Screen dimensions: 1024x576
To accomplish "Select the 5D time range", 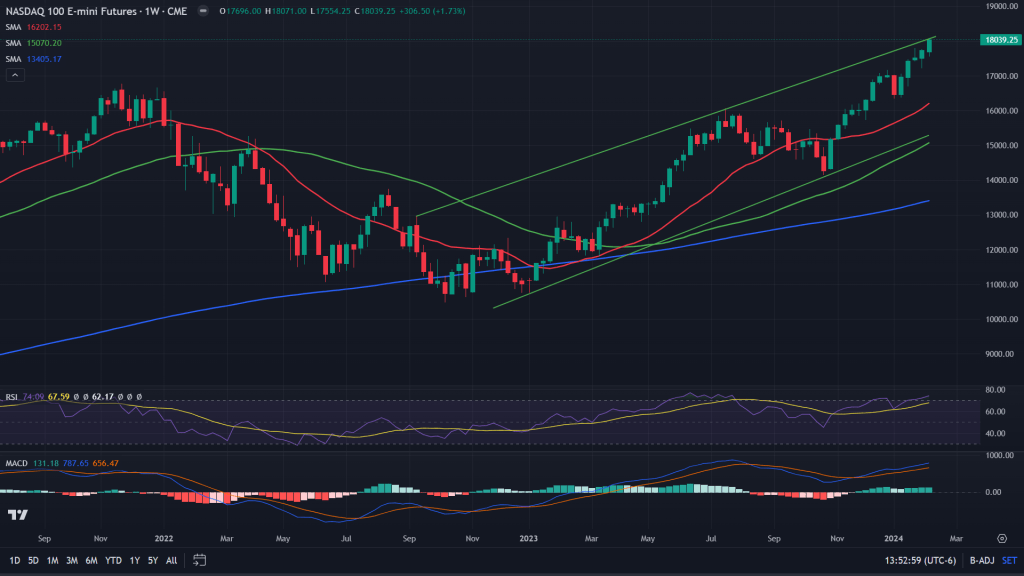I will click(33, 560).
